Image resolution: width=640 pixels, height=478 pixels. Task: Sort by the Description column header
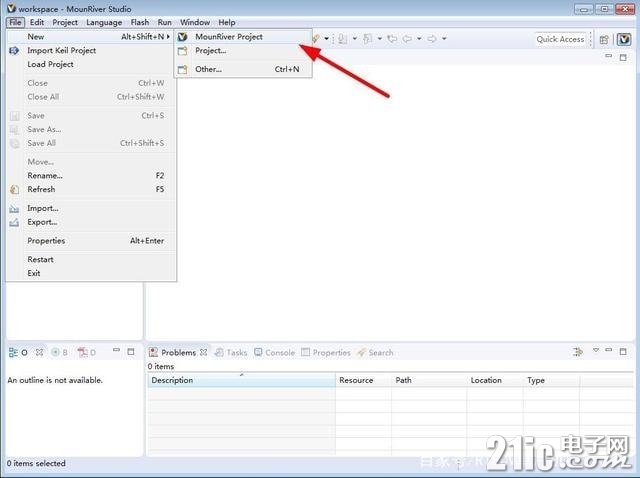coord(241,380)
